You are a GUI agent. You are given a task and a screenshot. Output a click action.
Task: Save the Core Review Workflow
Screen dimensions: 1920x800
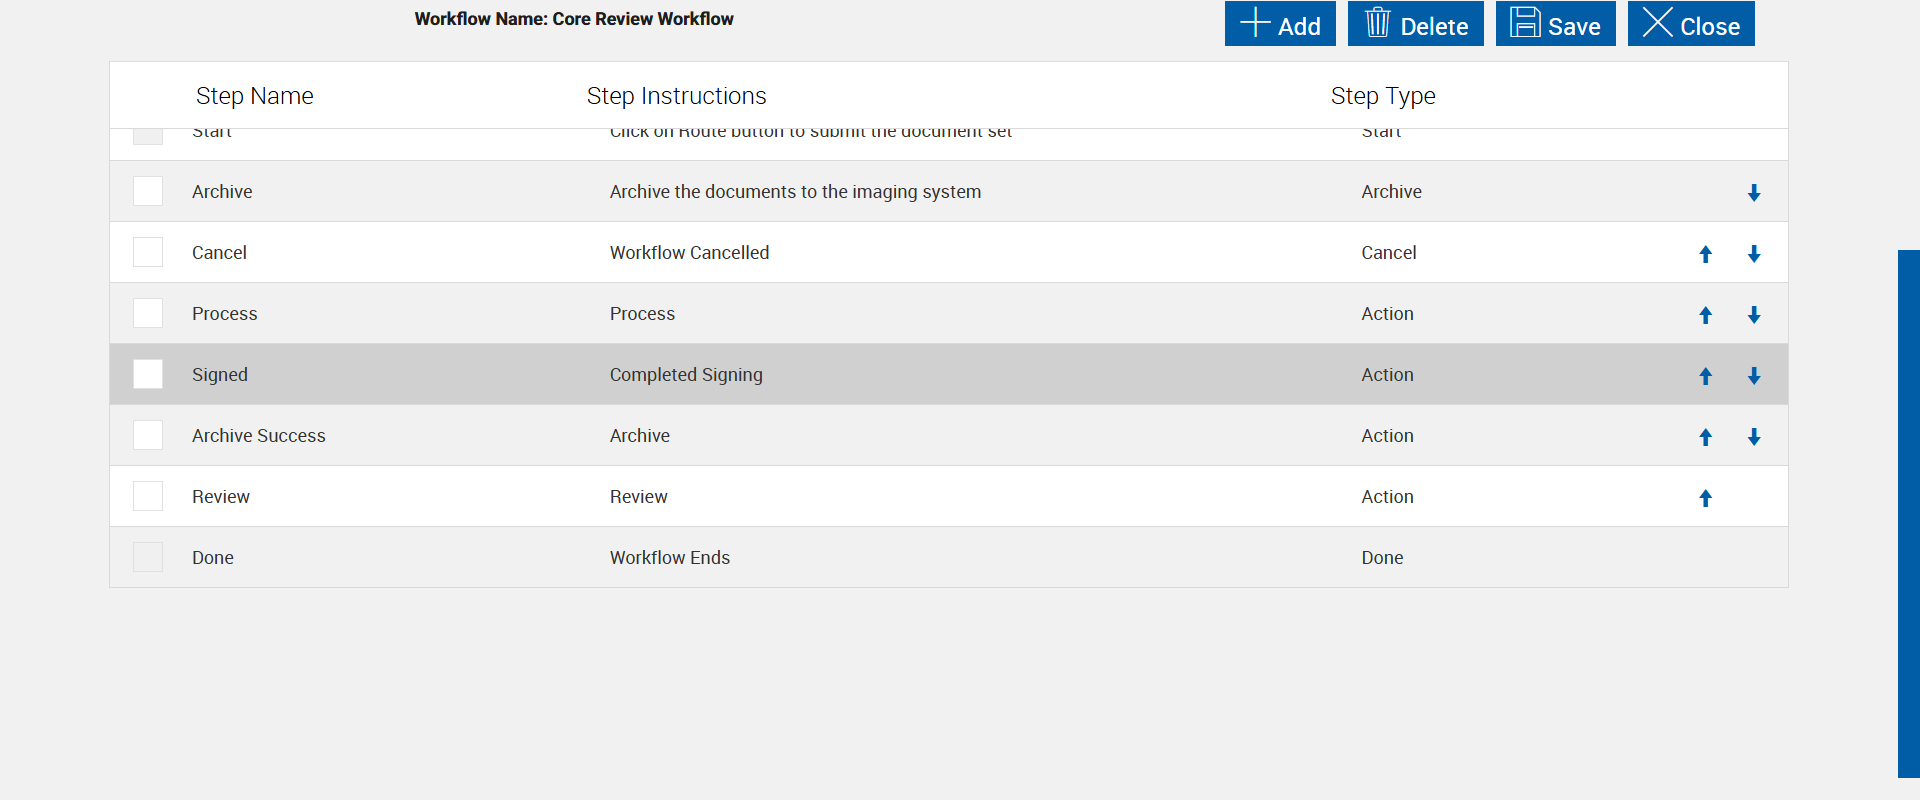(x=1555, y=24)
